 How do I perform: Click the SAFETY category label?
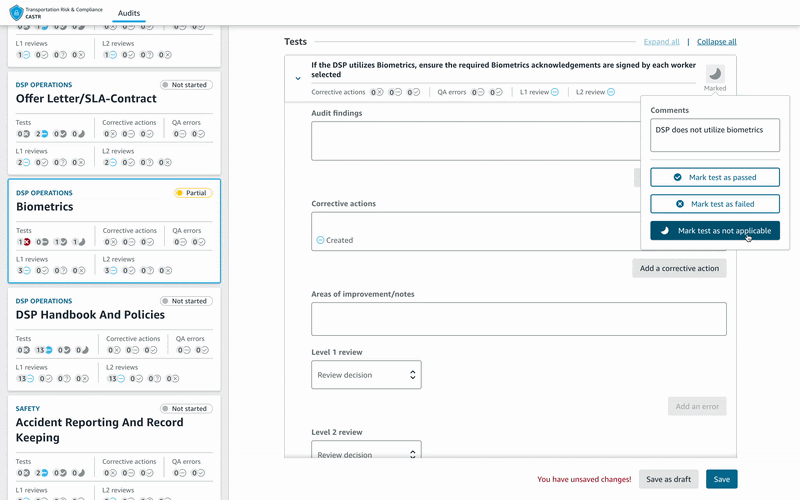point(28,409)
